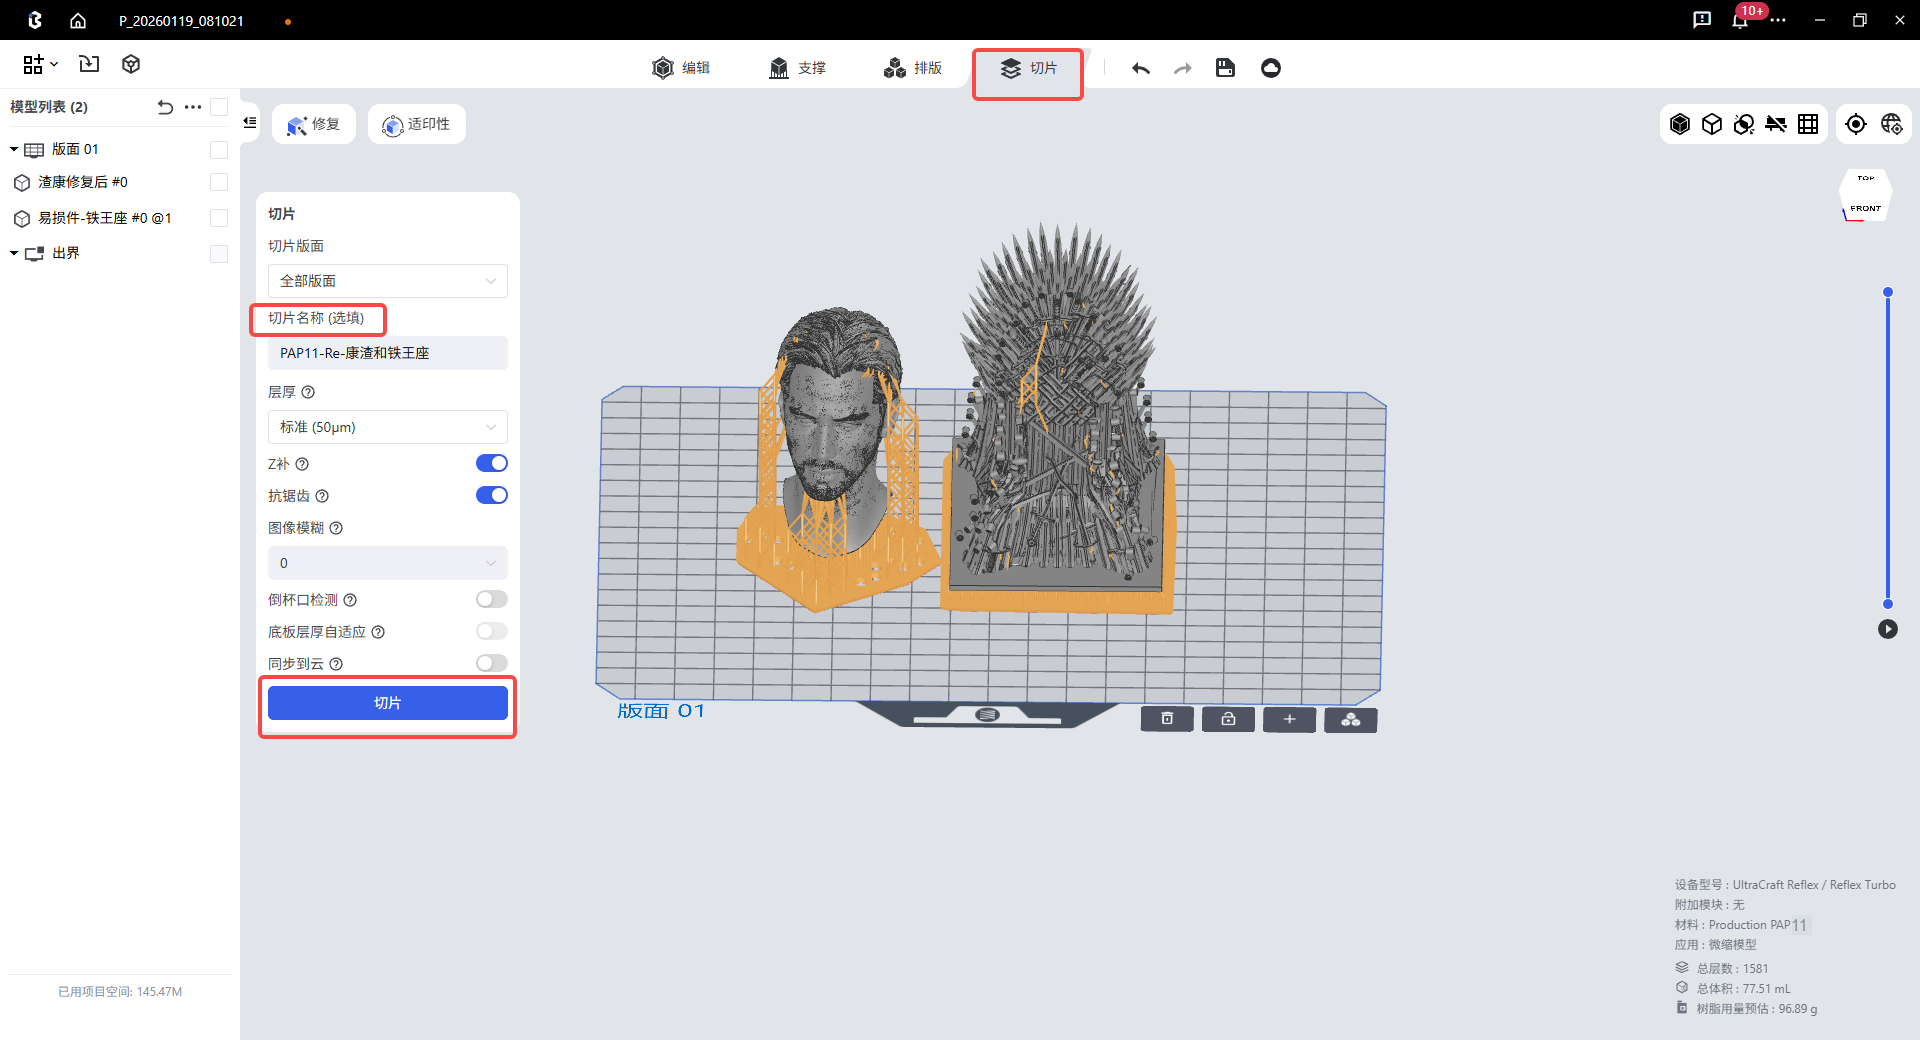The image size is (1920, 1040).
Task: Open globe view settings icon
Action: (1891, 124)
